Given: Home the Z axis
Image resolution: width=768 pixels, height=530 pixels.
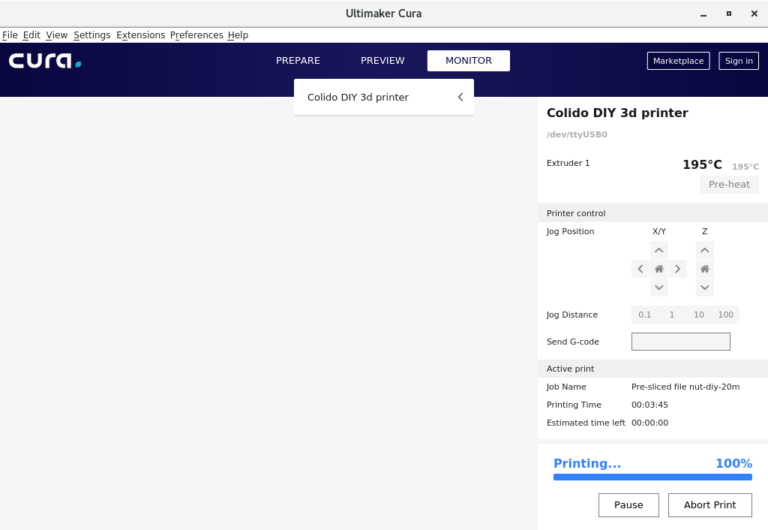Looking at the screenshot, I should pos(705,269).
